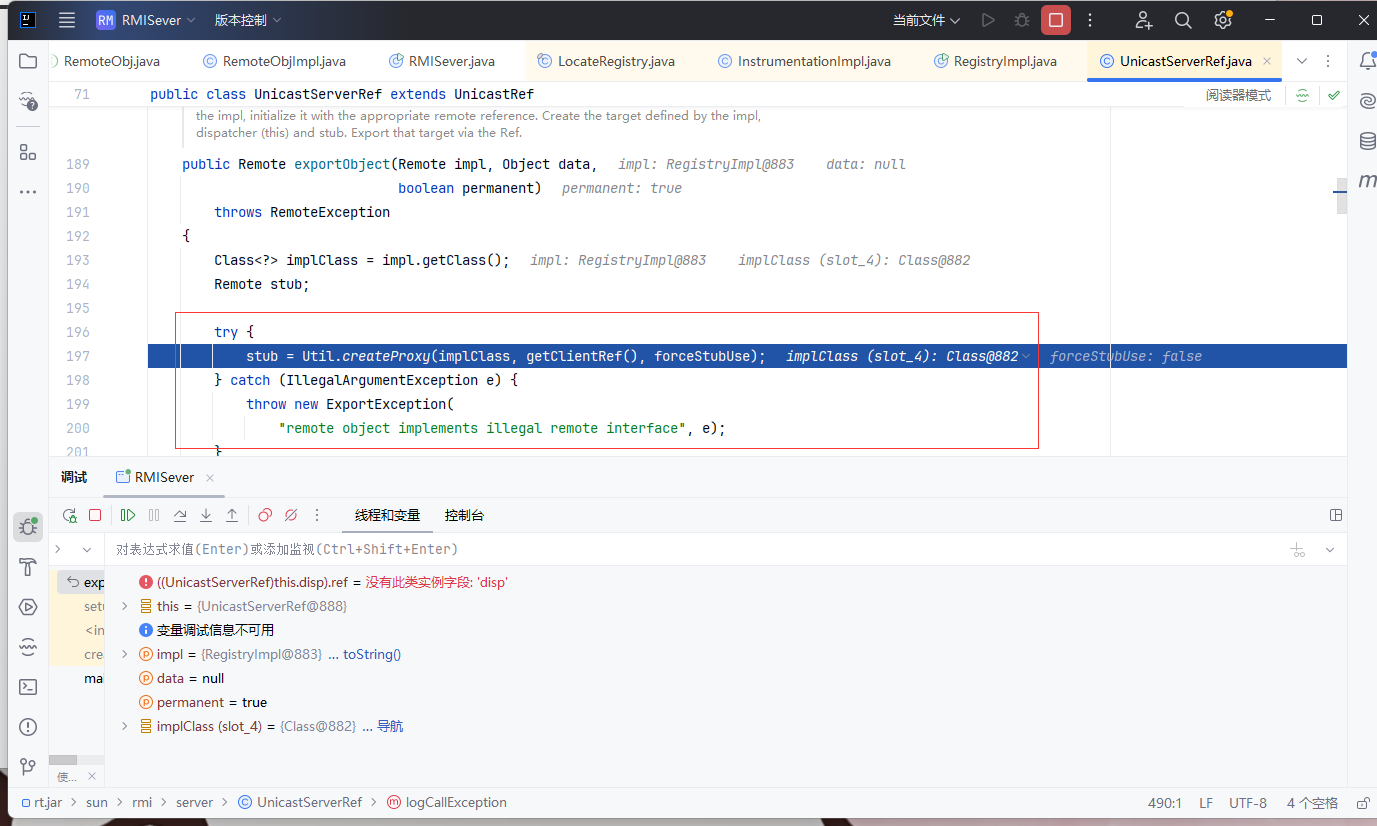Open View Breakpoints icon
The height and width of the screenshot is (826, 1377).
pyautogui.click(x=265, y=515)
